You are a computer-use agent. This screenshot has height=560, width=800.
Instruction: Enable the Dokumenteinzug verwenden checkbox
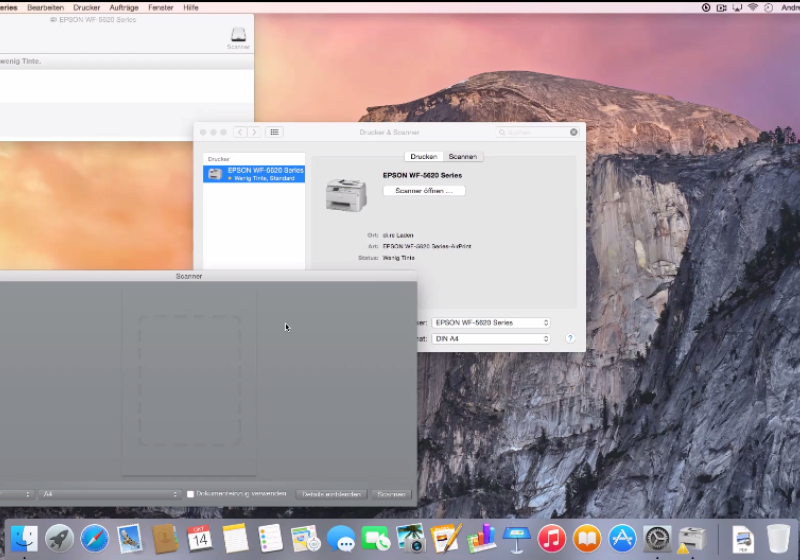(x=190, y=494)
